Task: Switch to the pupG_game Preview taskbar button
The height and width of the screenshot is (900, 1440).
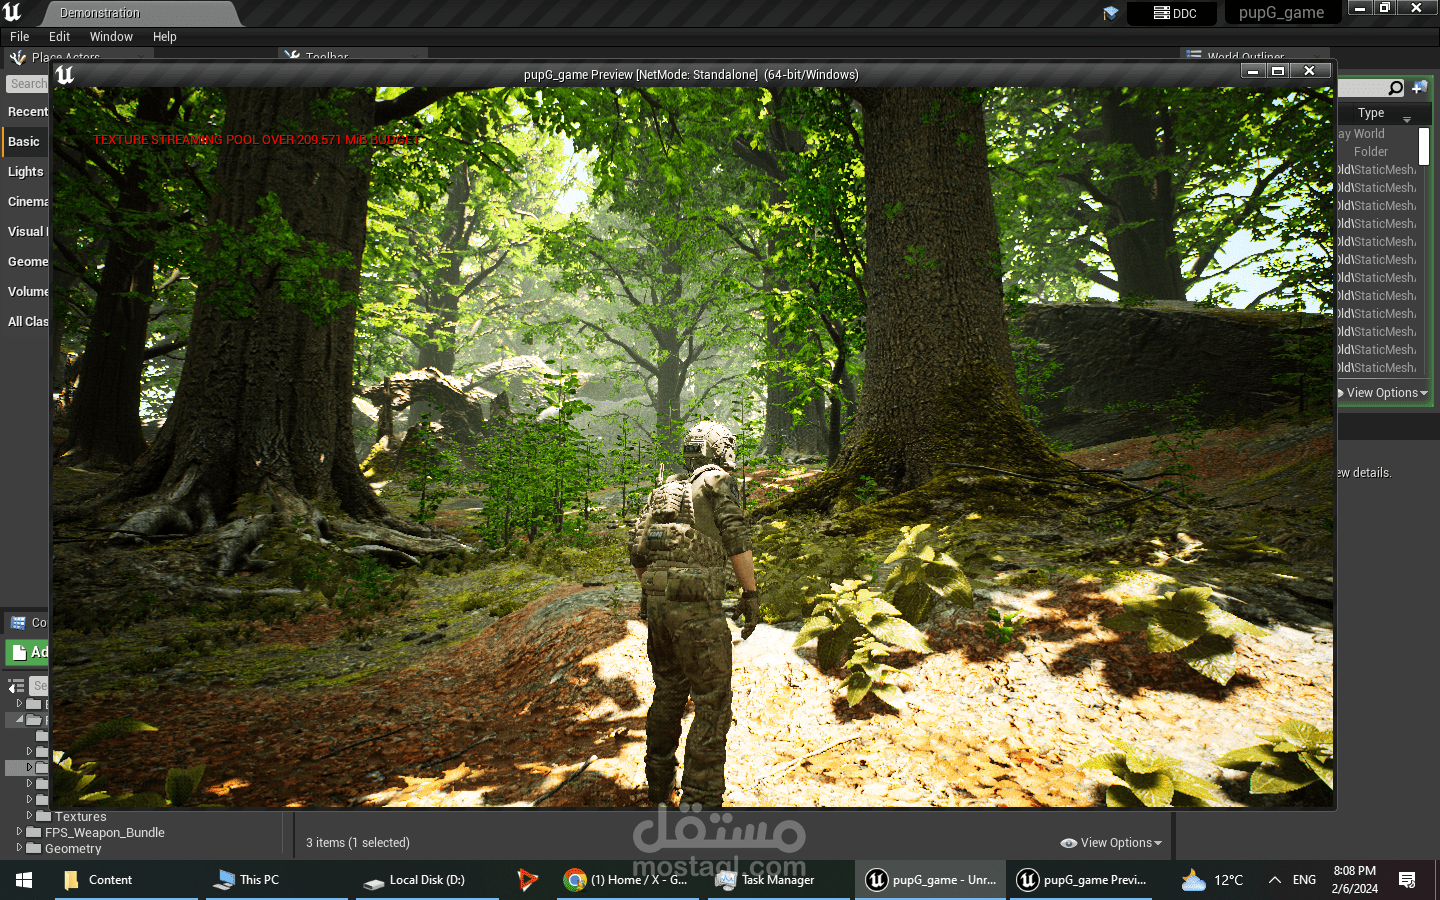Action: coord(1082,880)
